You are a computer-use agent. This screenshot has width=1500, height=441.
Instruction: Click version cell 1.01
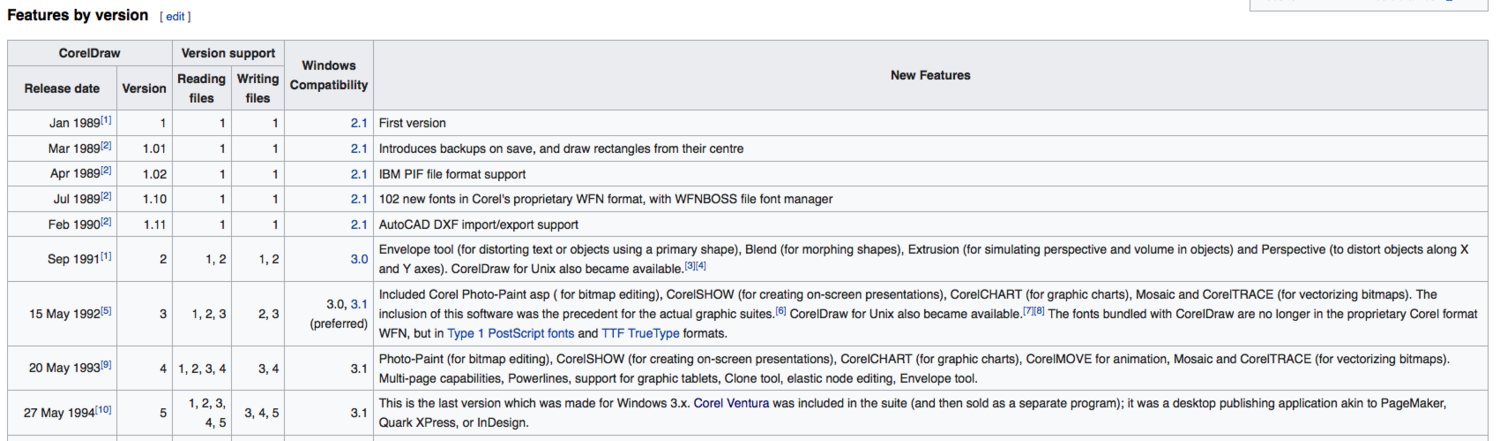(x=144, y=149)
